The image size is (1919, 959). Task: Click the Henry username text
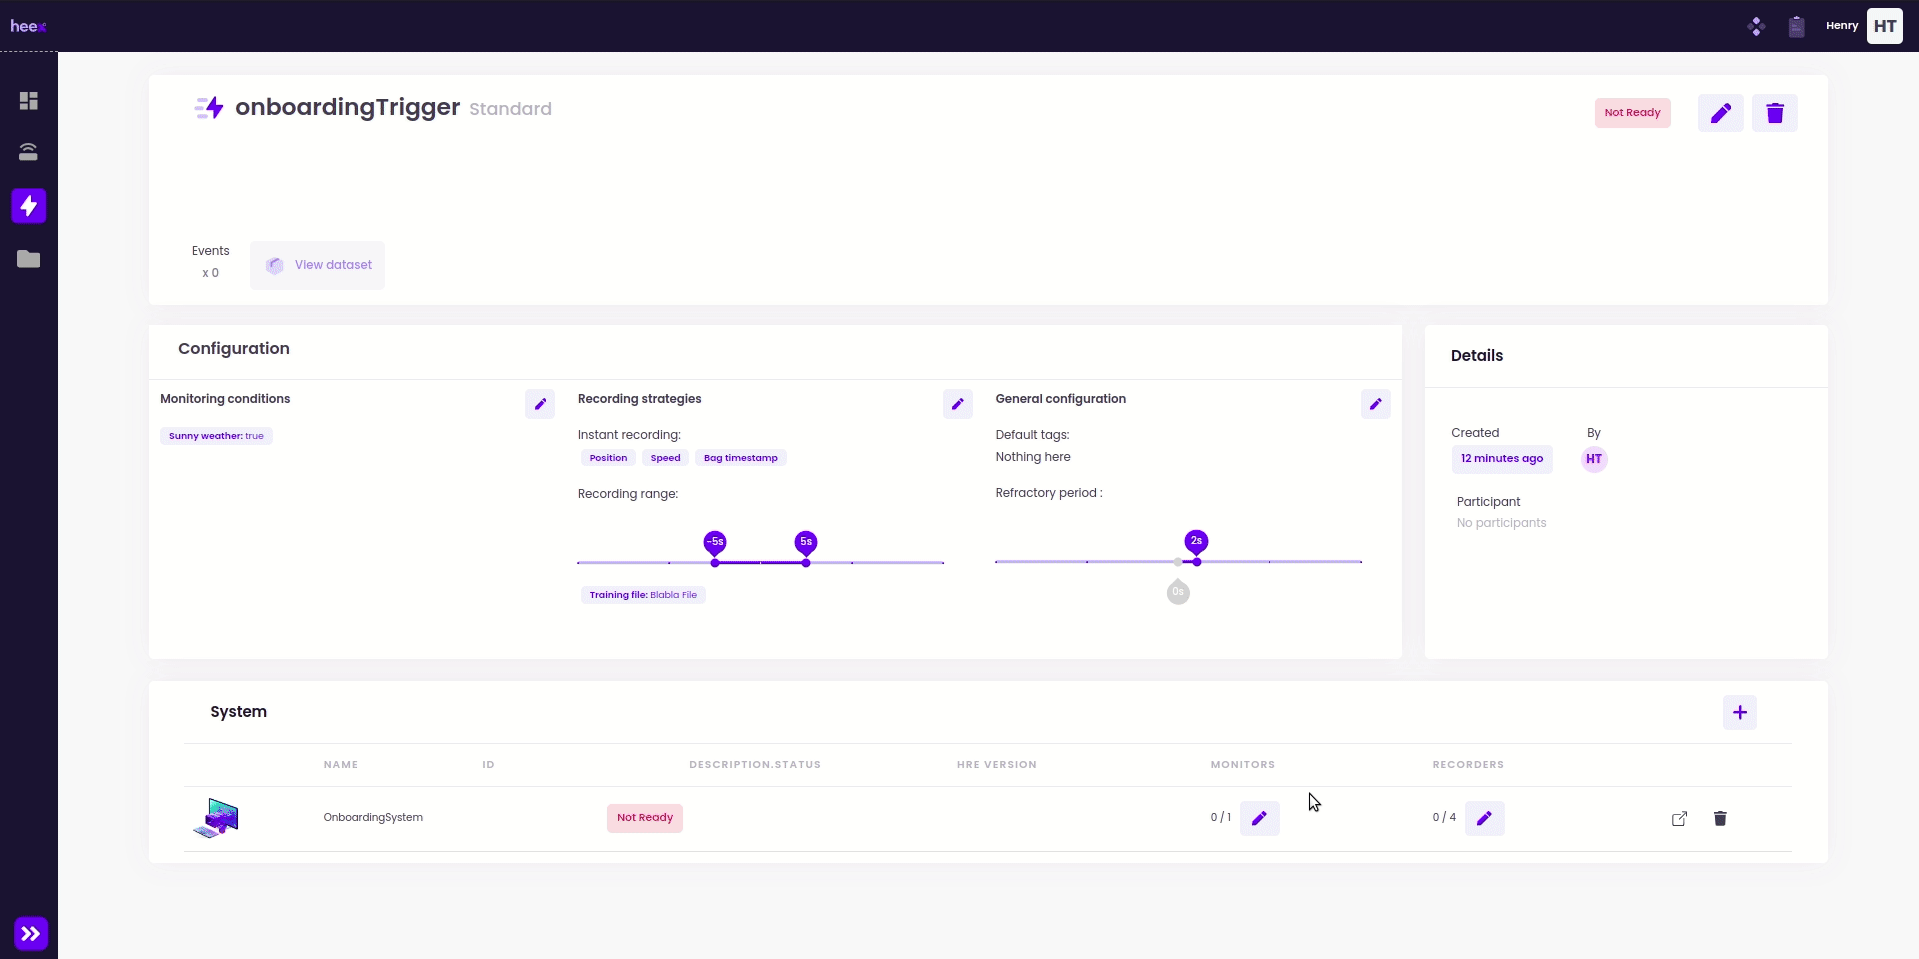point(1842,26)
